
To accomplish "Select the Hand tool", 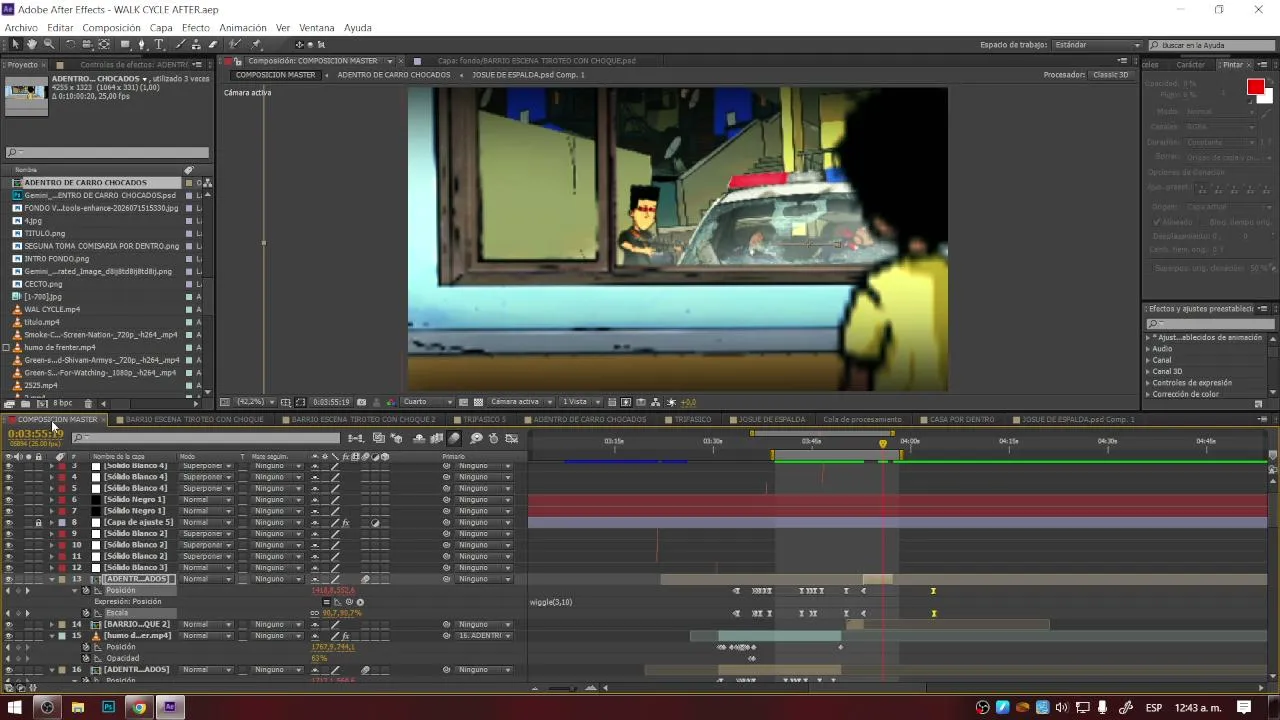I will (32, 44).
